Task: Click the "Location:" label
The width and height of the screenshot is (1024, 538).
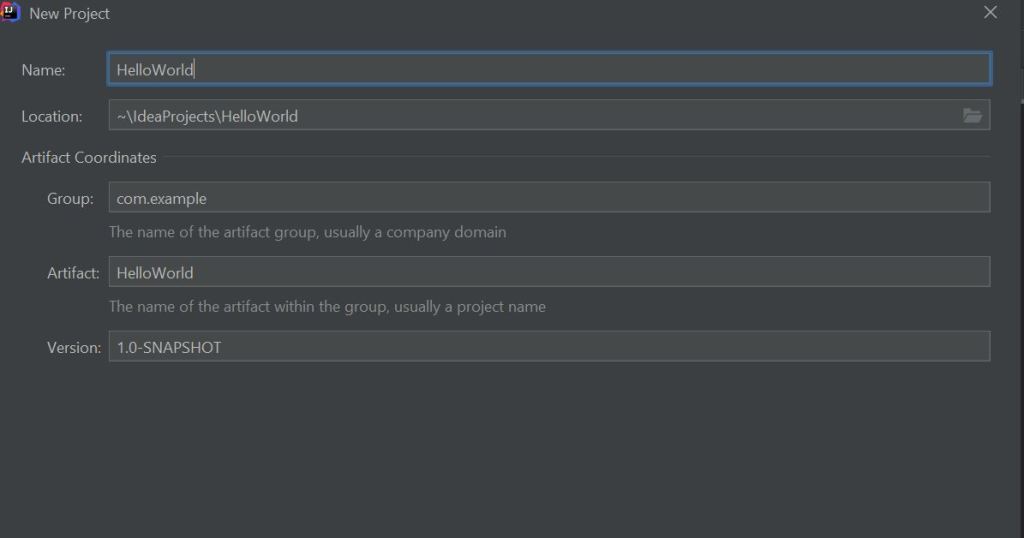Action: click(x=52, y=116)
